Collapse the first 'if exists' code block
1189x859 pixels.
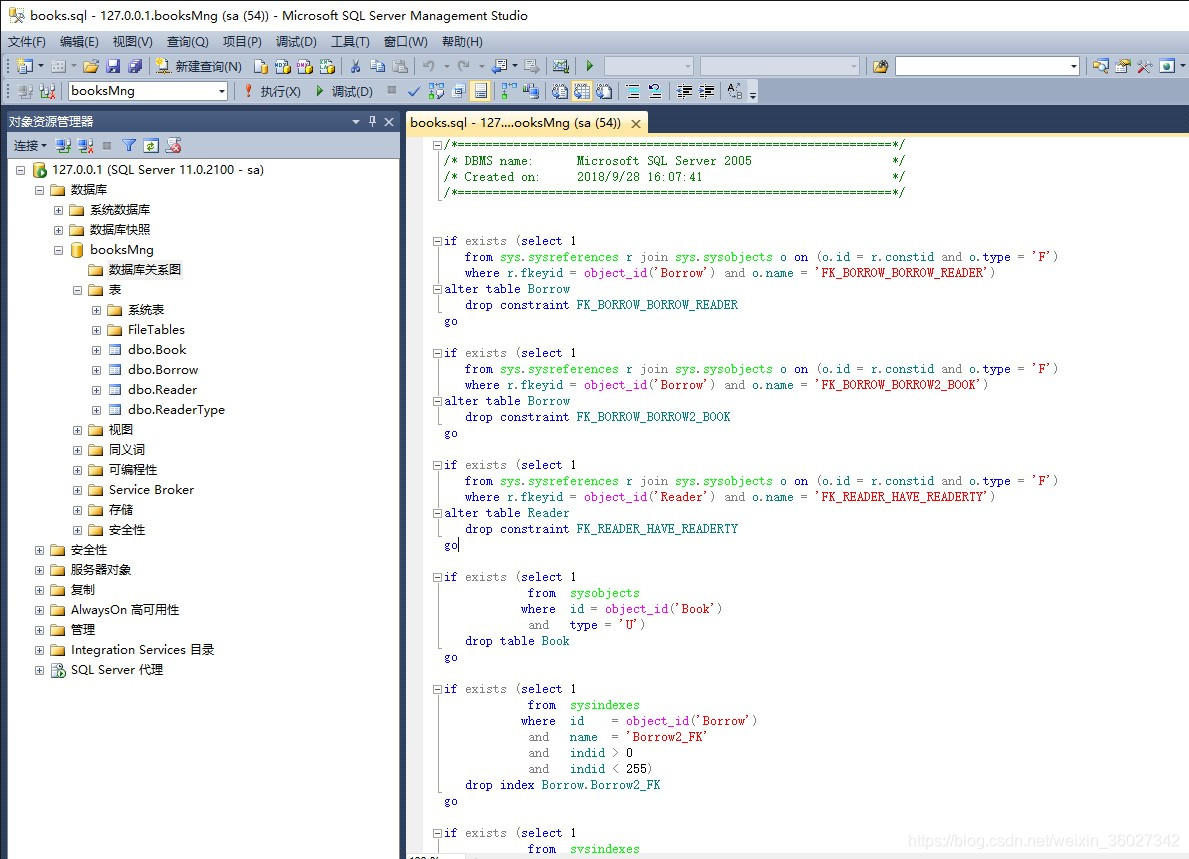pos(438,241)
